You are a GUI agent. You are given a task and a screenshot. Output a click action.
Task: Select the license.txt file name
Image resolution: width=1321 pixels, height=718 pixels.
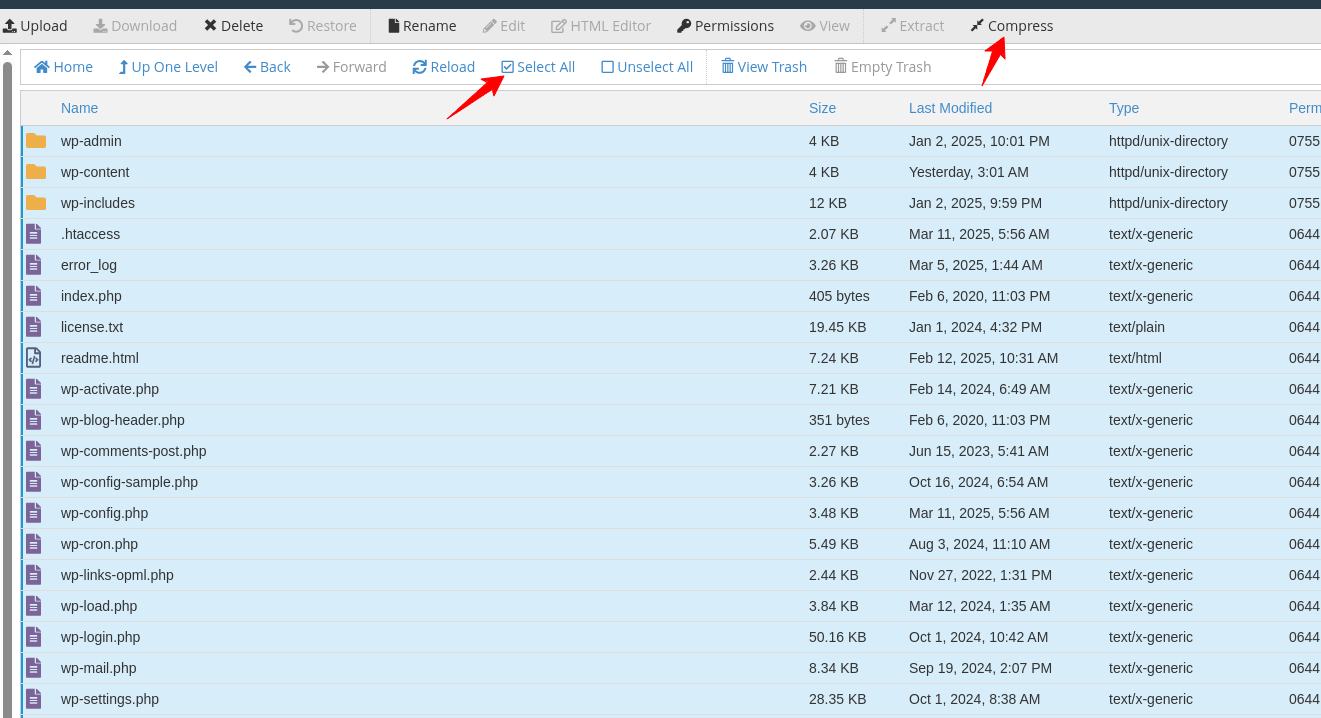(x=92, y=327)
